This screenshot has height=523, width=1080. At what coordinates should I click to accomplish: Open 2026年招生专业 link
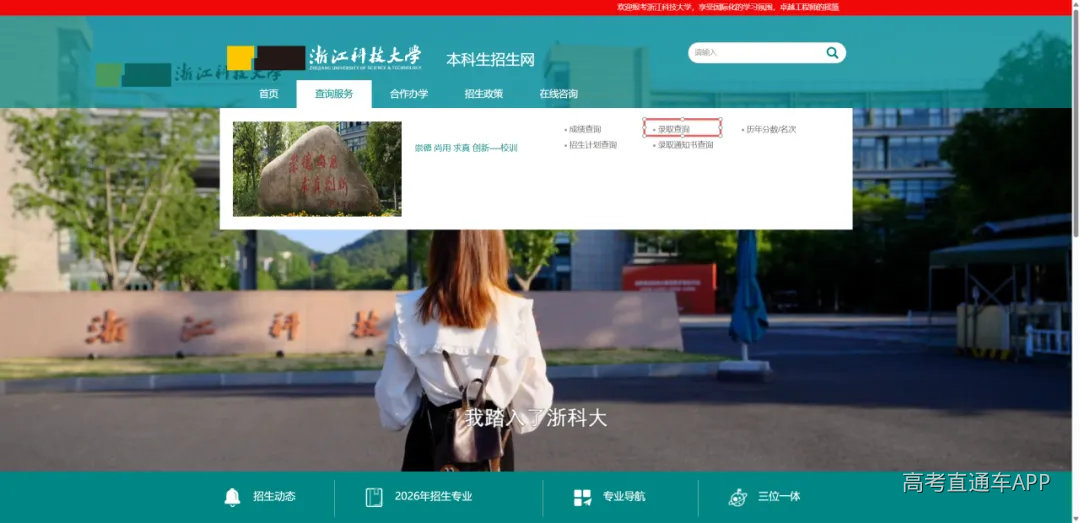click(433, 496)
